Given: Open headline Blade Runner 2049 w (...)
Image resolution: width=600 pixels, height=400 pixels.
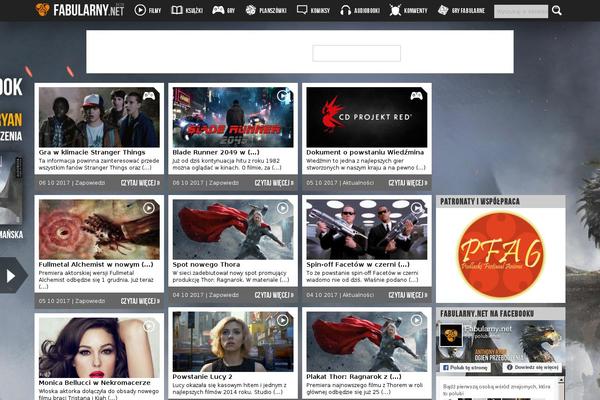Looking at the screenshot, I should click(x=216, y=152).
